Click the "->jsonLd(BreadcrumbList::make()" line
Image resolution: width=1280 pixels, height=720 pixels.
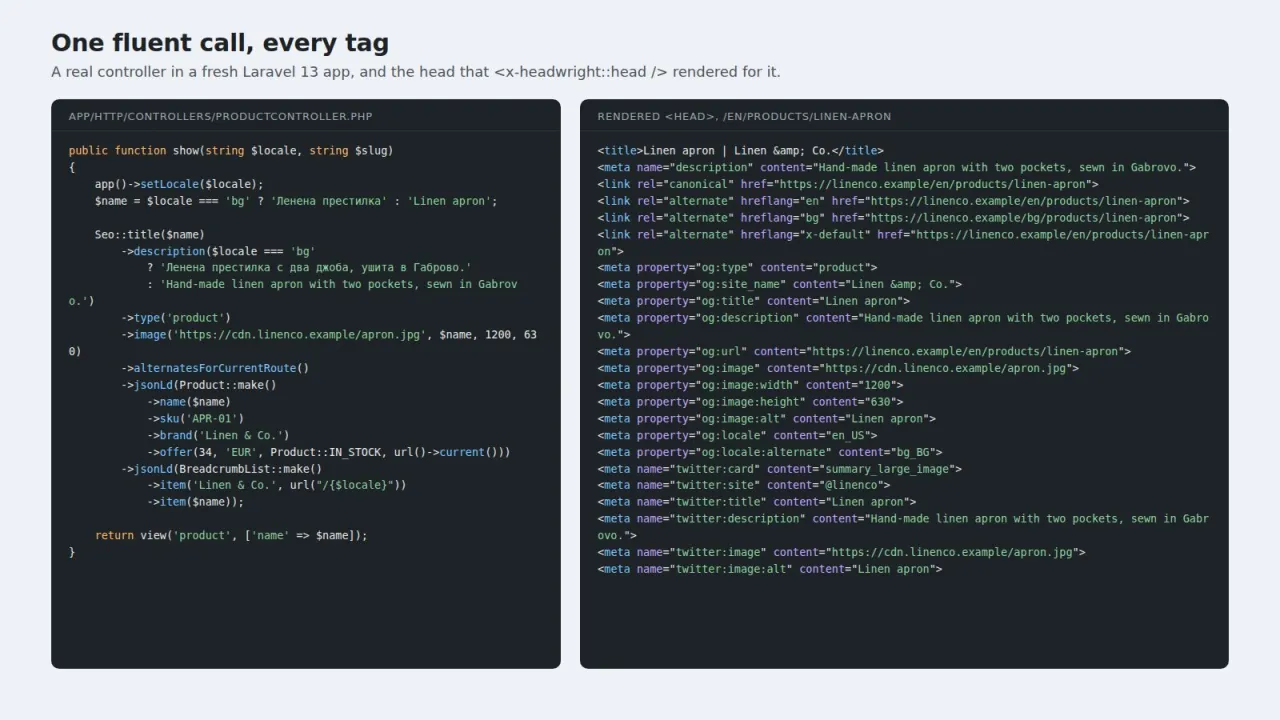pyautogui.click(x=222, y=469)
